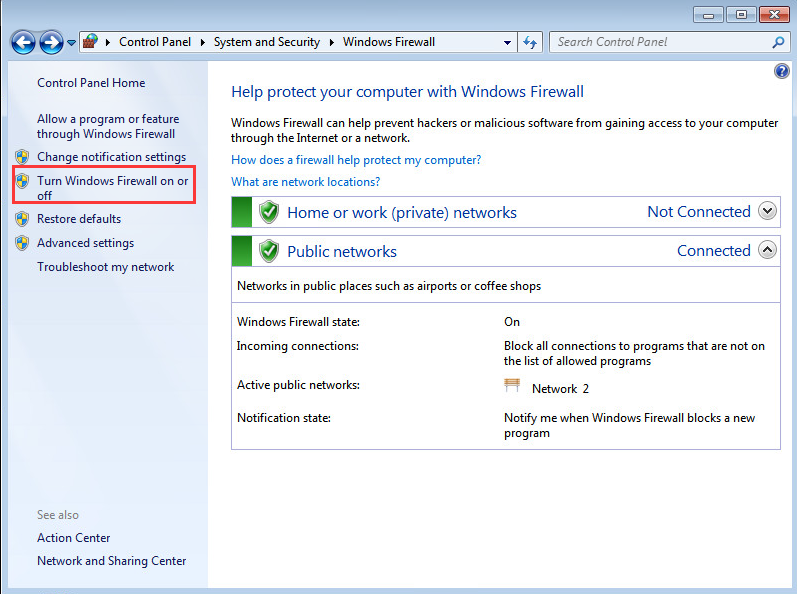797x594 pixels.
Task: Click Windows Firewall state On value
Action: click(x=512, y=322)
